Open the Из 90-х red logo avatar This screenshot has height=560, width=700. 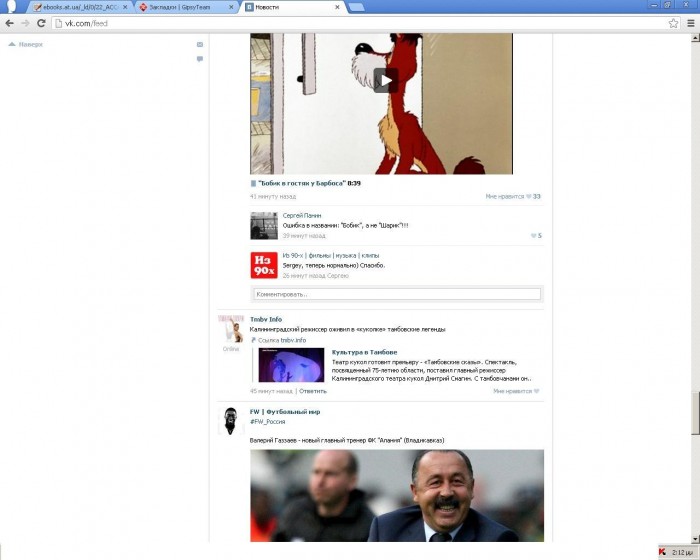point(264,265)
